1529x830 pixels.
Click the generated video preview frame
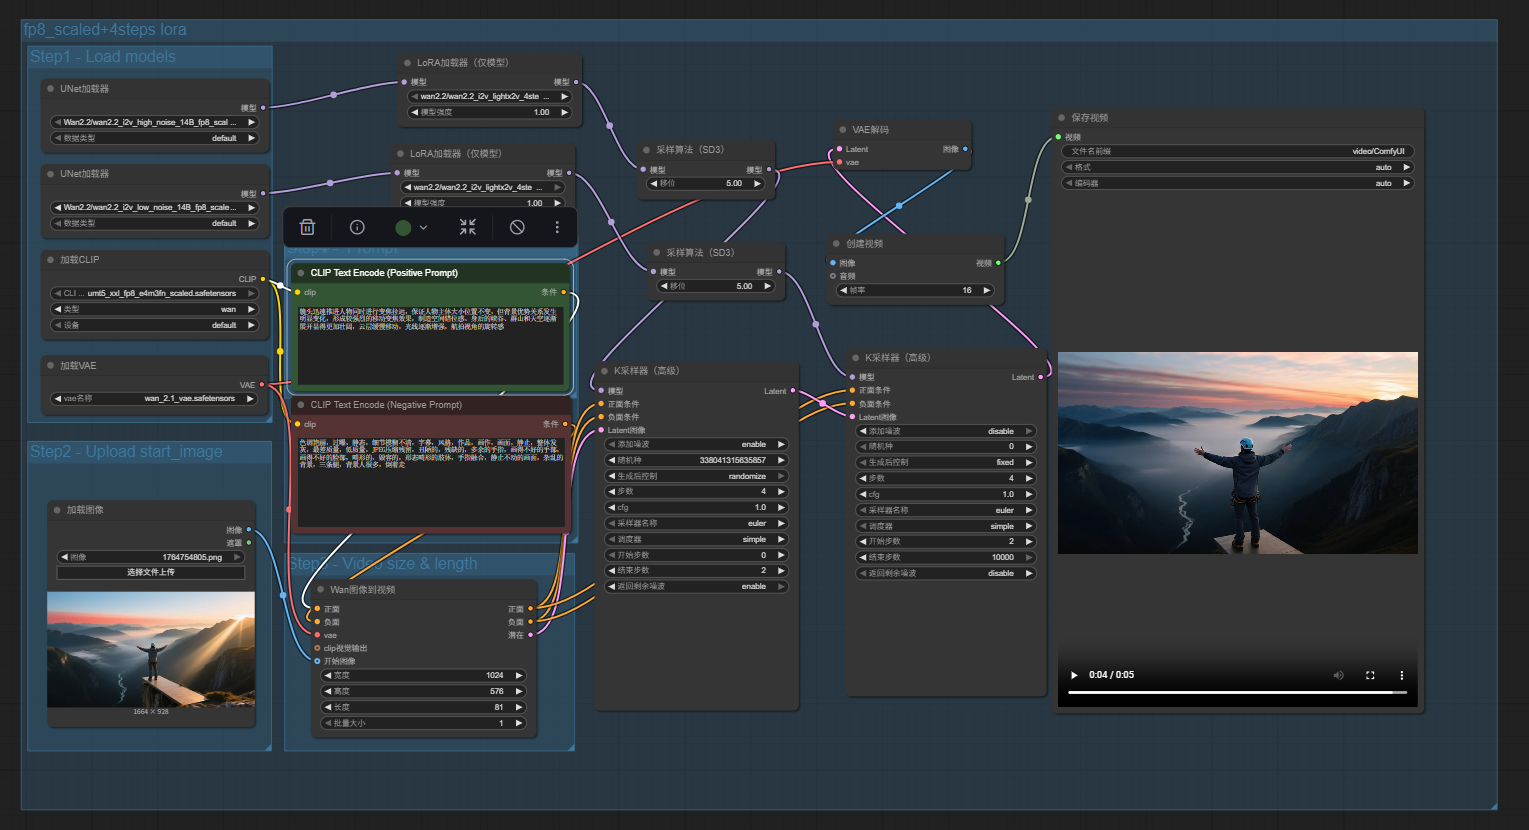click(1238, 453)
